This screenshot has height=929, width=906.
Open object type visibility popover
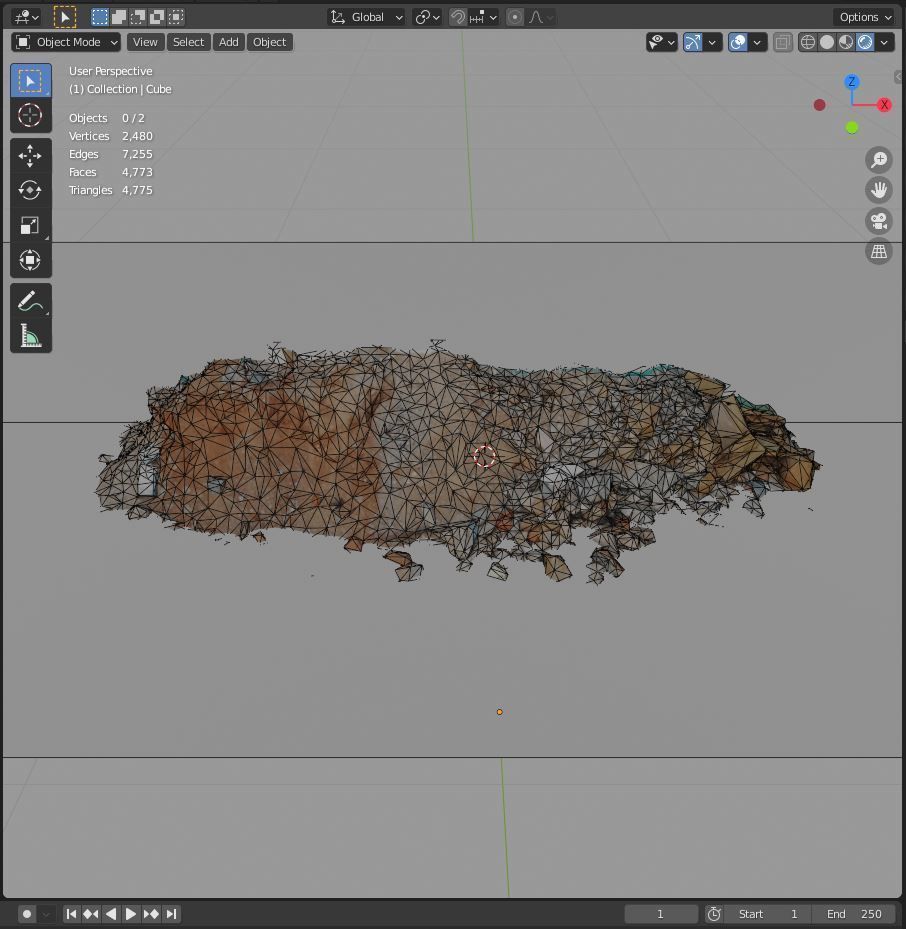point(662,42)
